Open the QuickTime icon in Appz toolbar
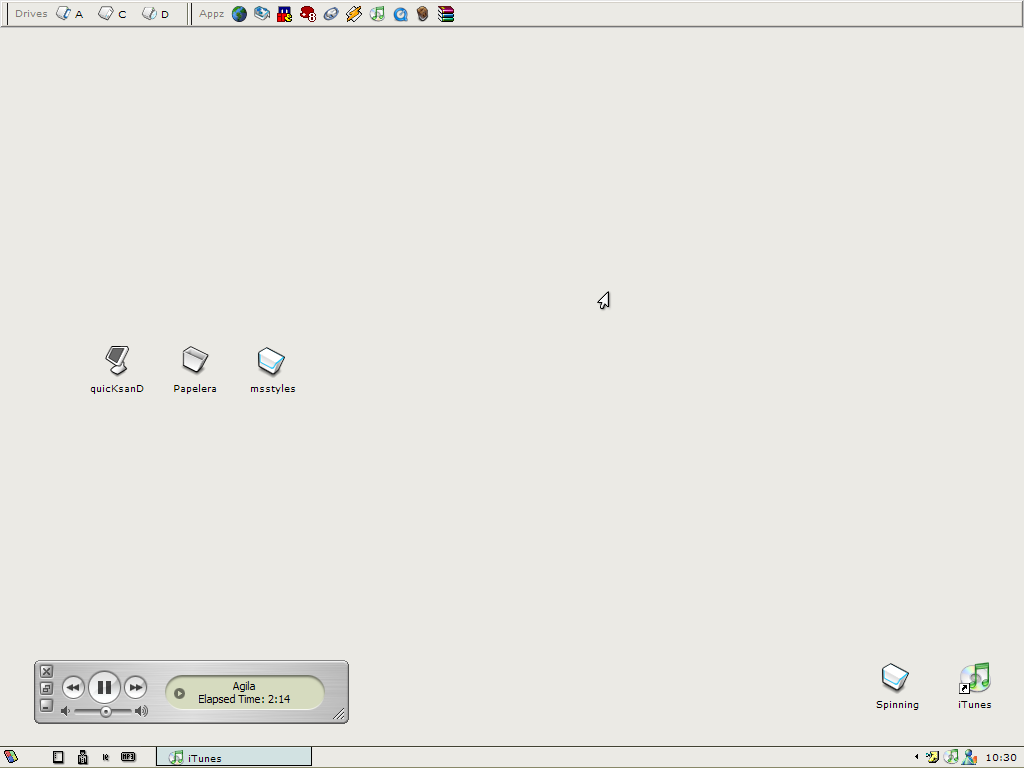1024x768 pixels. coord(400,14)
